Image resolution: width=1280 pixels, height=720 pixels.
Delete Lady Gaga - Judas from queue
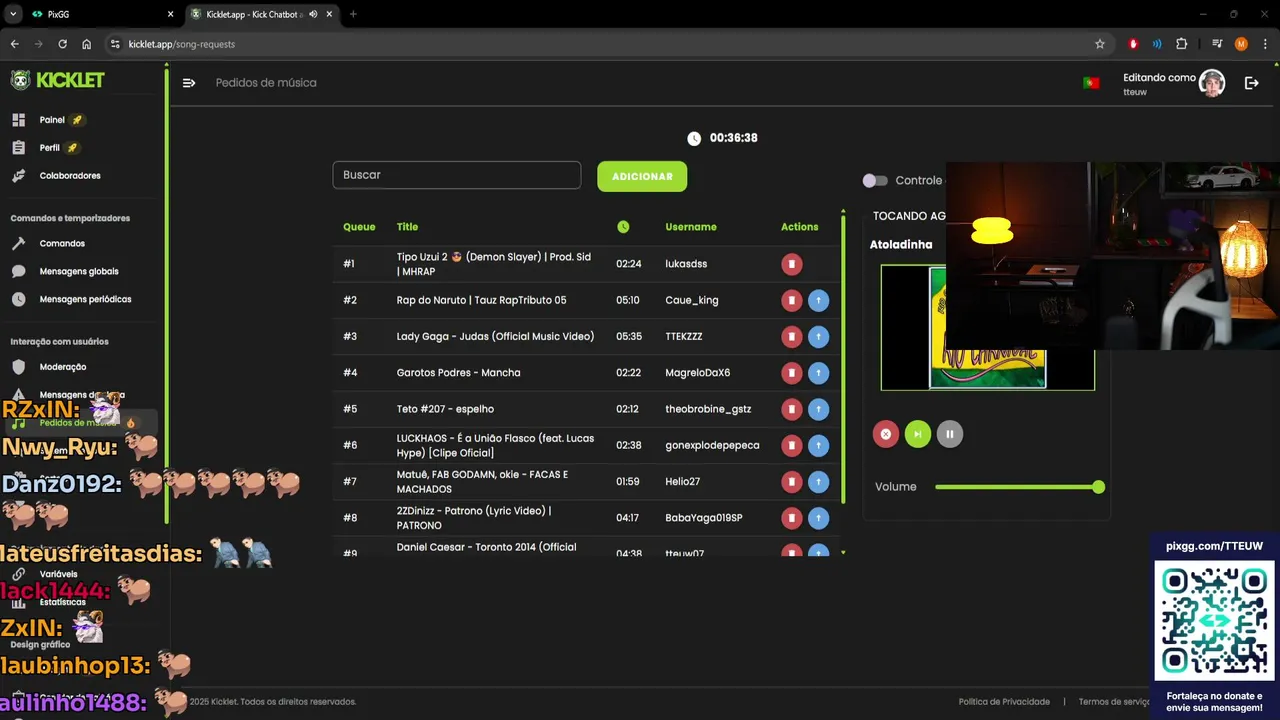791,337
